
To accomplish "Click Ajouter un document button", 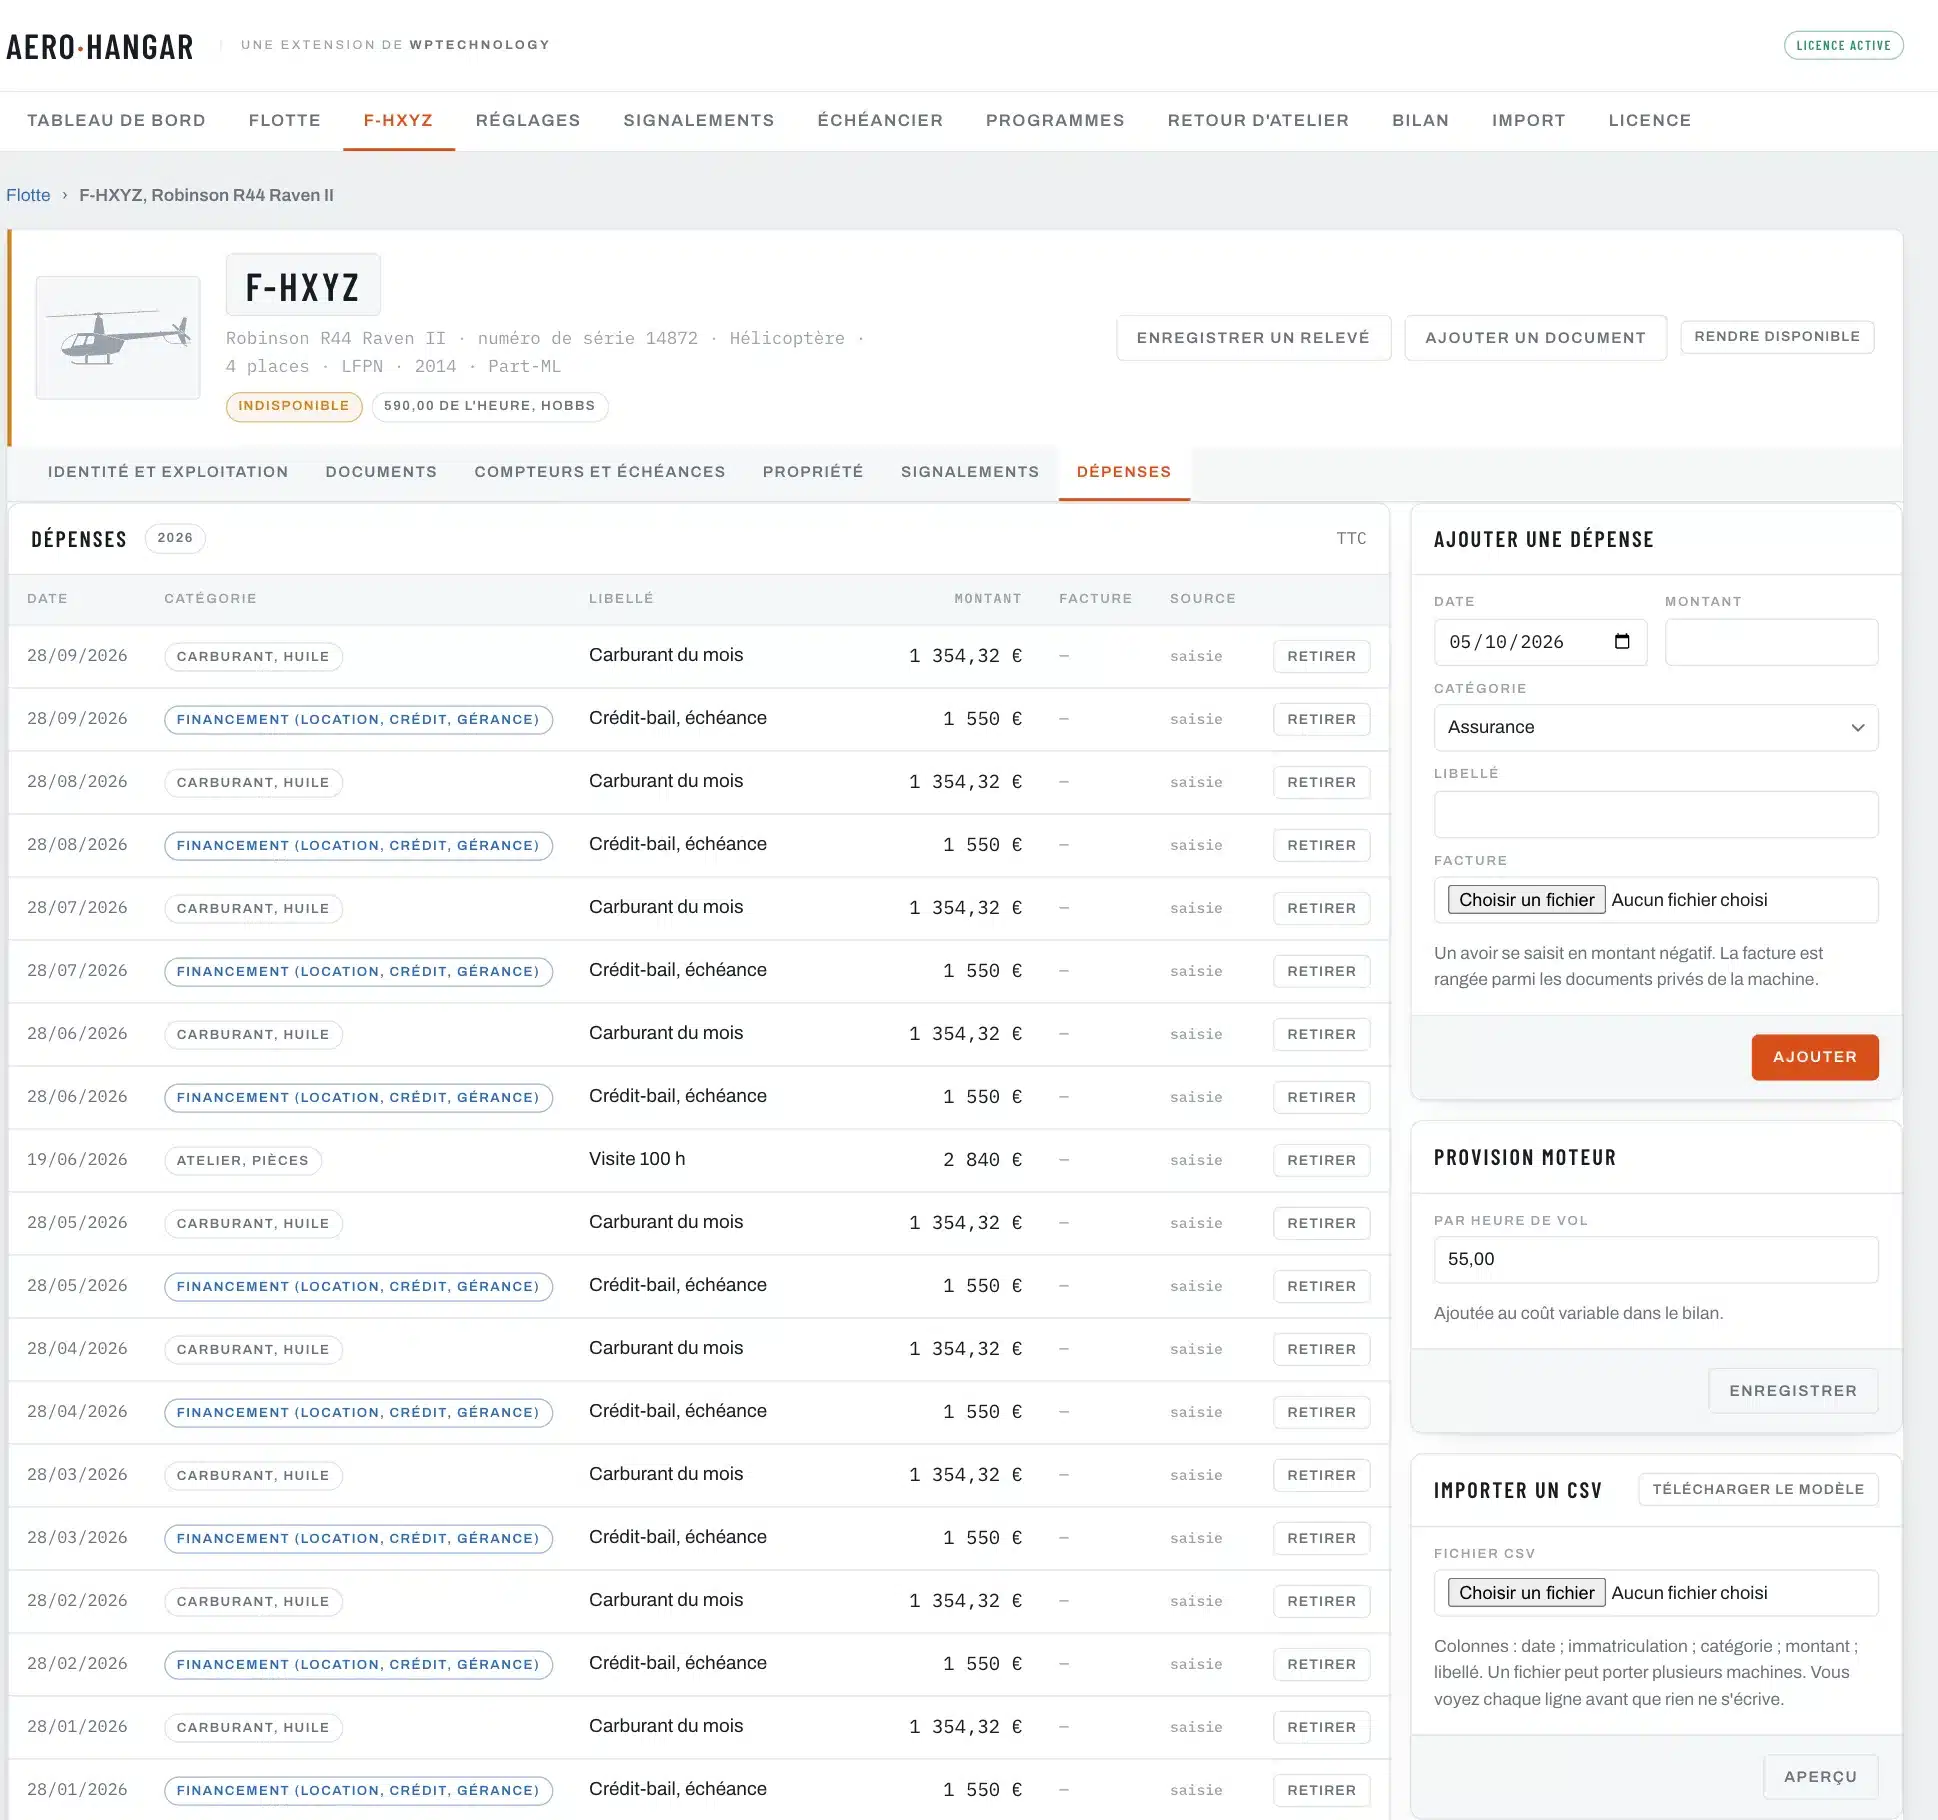I will click(1535, 338).
